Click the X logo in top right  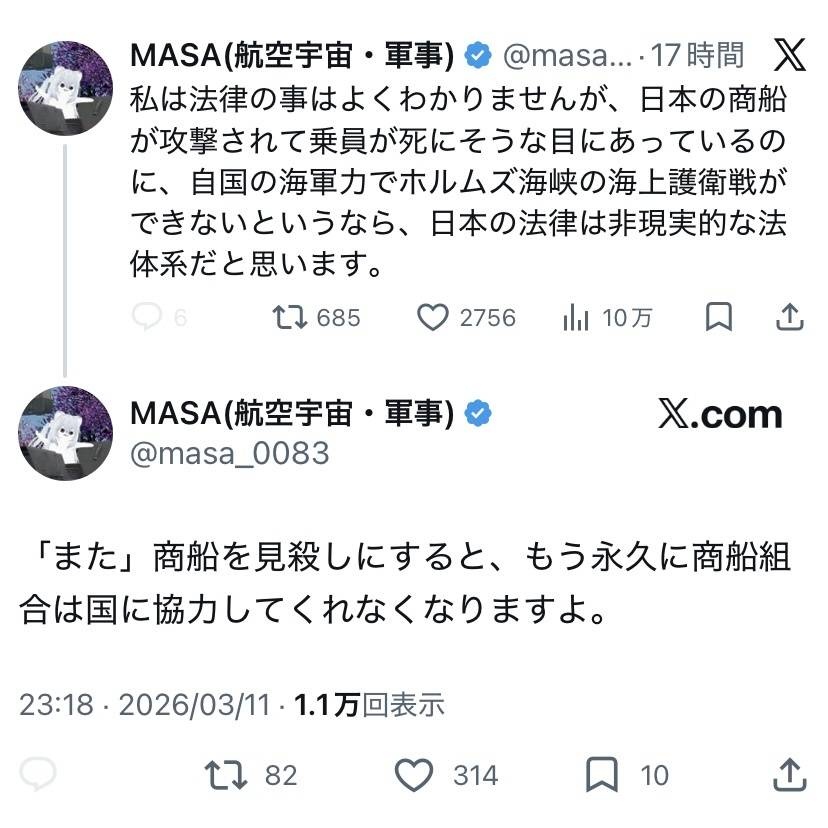pos(790,55)
